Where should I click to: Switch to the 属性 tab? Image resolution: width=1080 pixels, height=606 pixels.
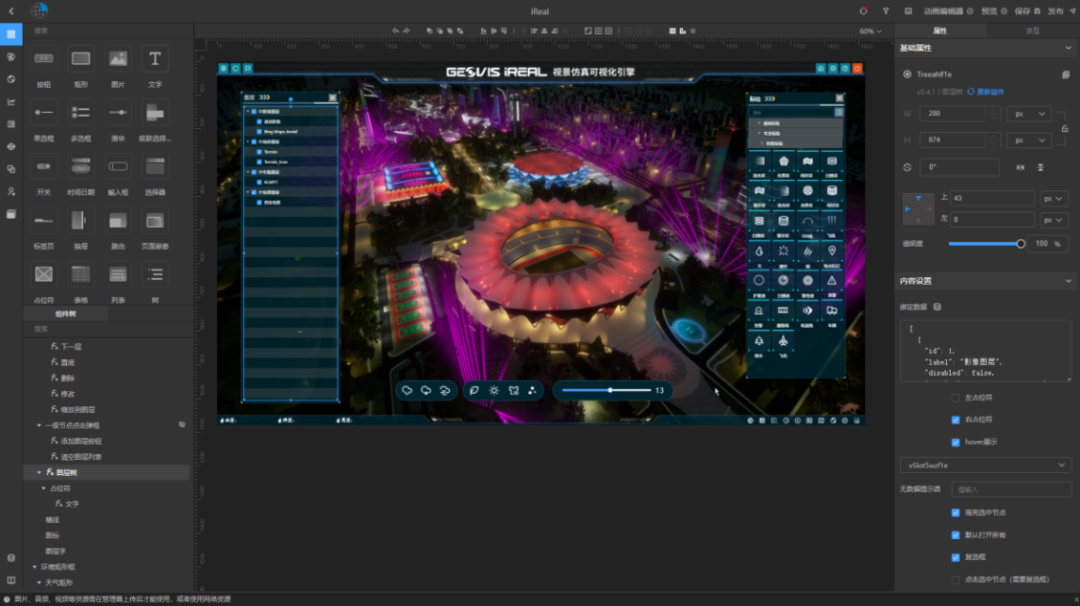[x=939, y=31]
